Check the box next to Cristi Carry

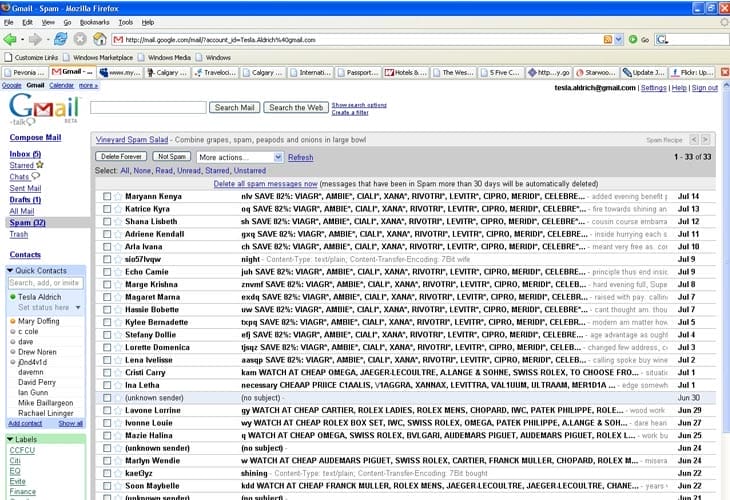(107, 372)
